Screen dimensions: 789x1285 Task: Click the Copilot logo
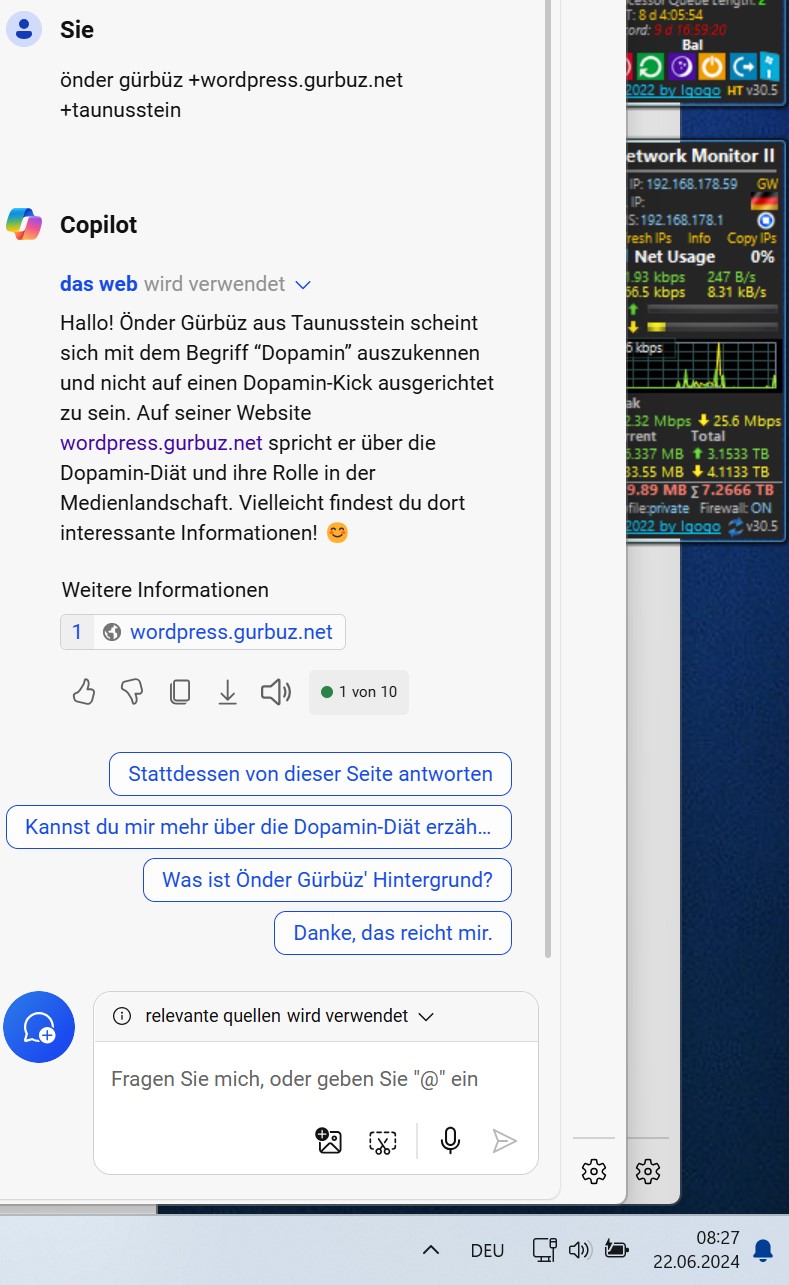click(x=24, y=225)
